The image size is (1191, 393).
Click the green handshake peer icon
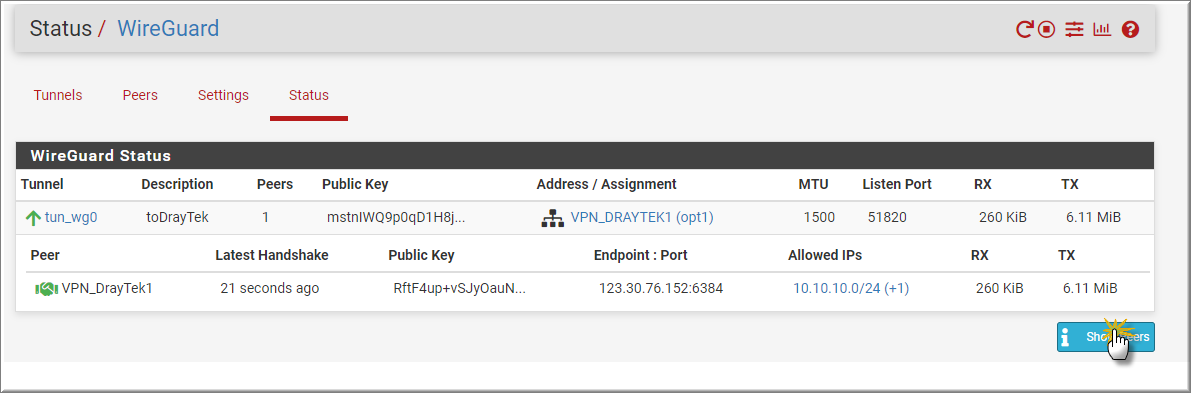(x=46, y=289)
